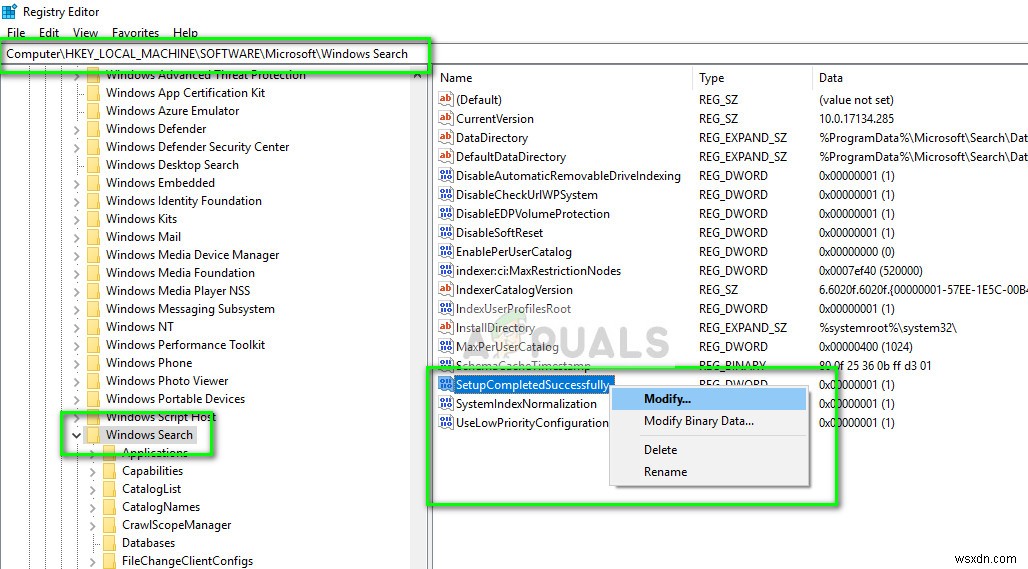Open the Edit menu

tap(49, 32)
